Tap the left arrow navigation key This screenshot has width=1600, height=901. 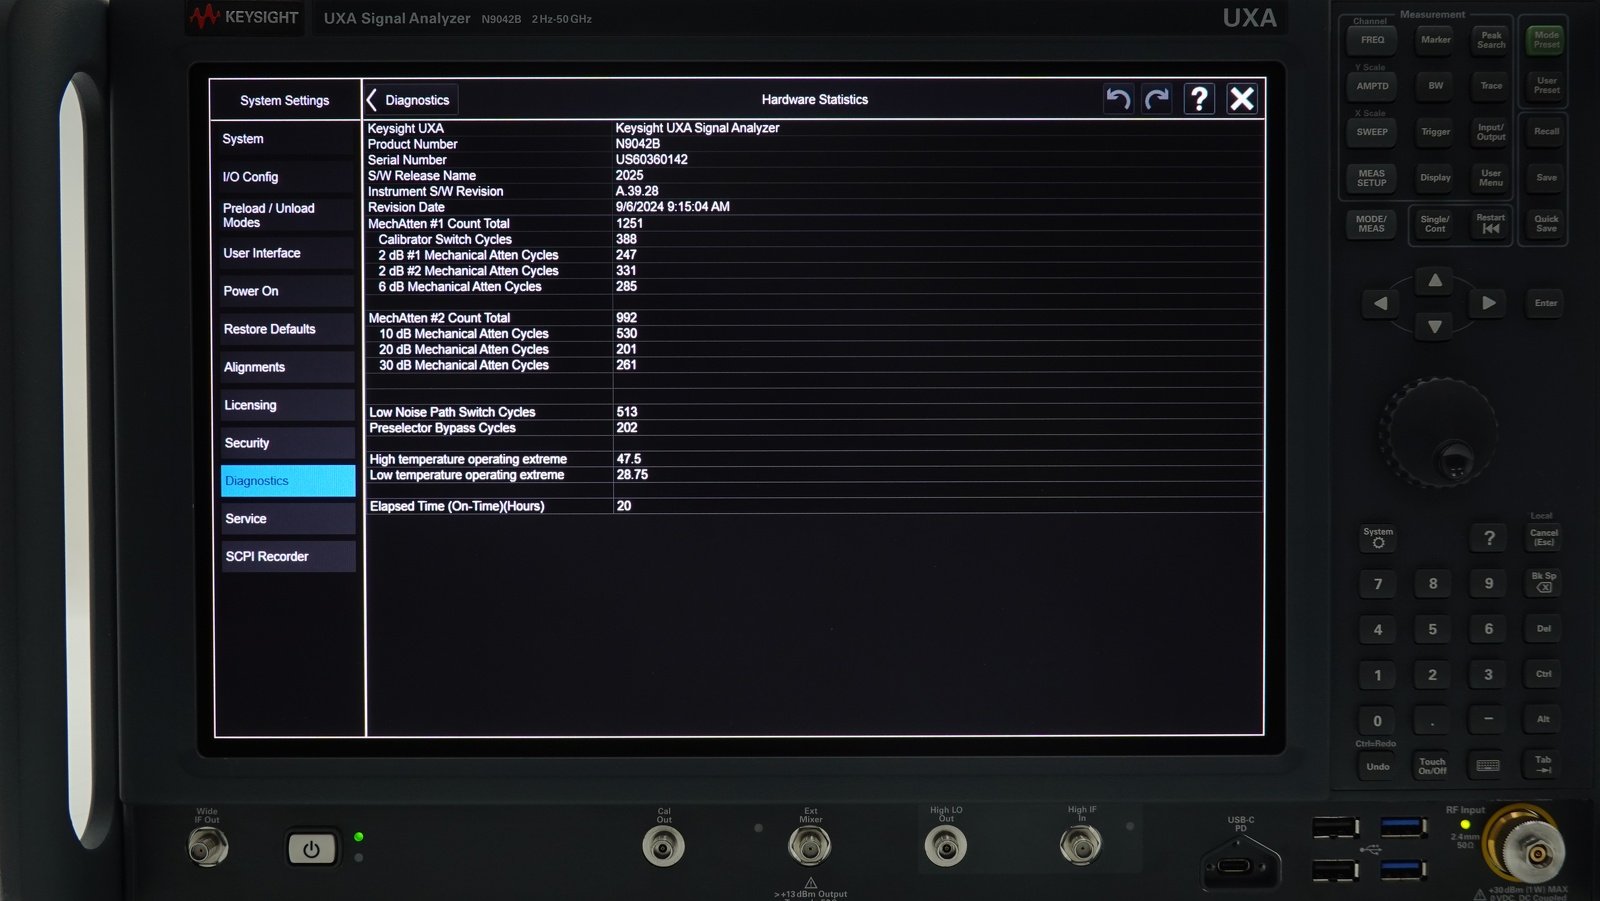pyautogui.click(x=1381, y=303)
